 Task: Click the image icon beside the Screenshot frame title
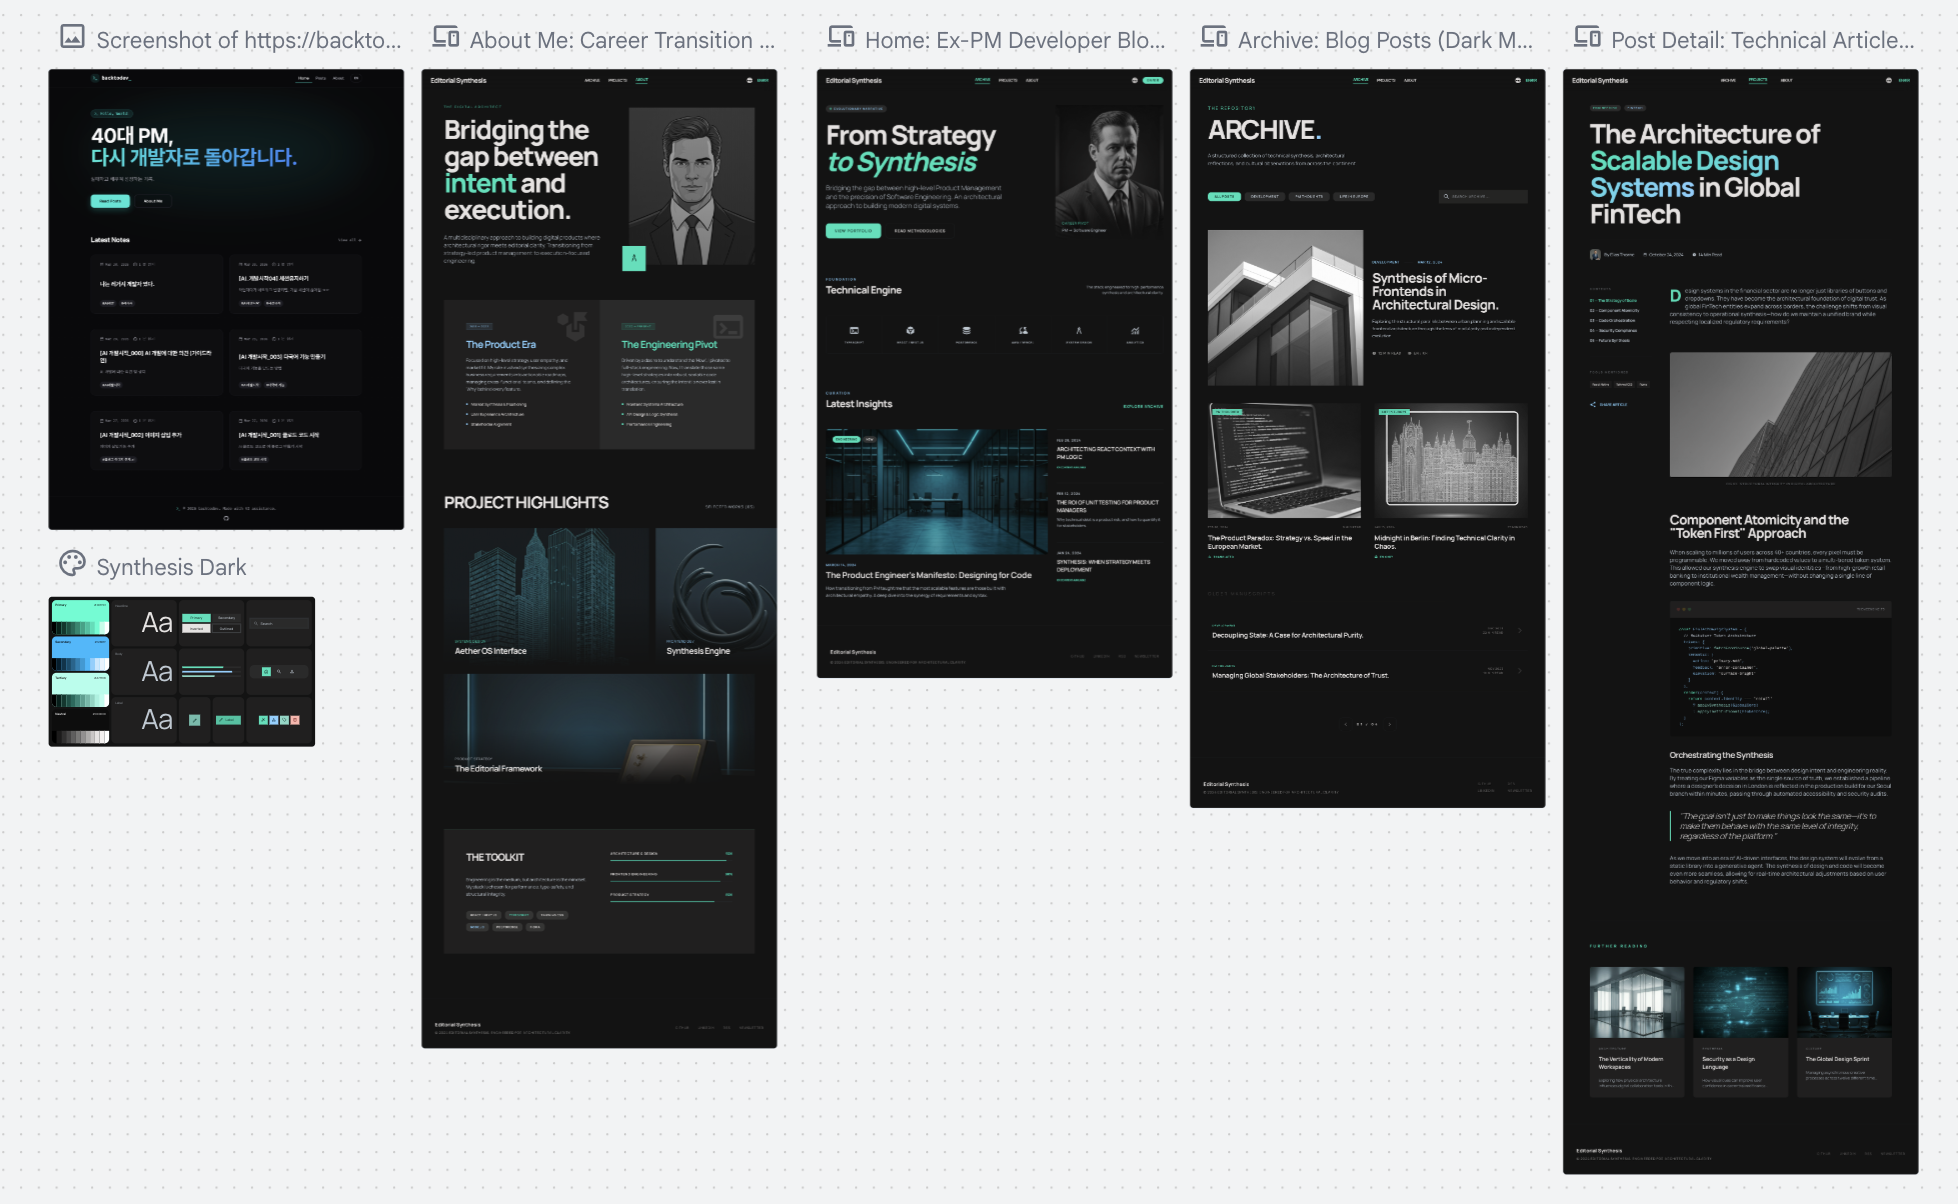coord(72,37)
